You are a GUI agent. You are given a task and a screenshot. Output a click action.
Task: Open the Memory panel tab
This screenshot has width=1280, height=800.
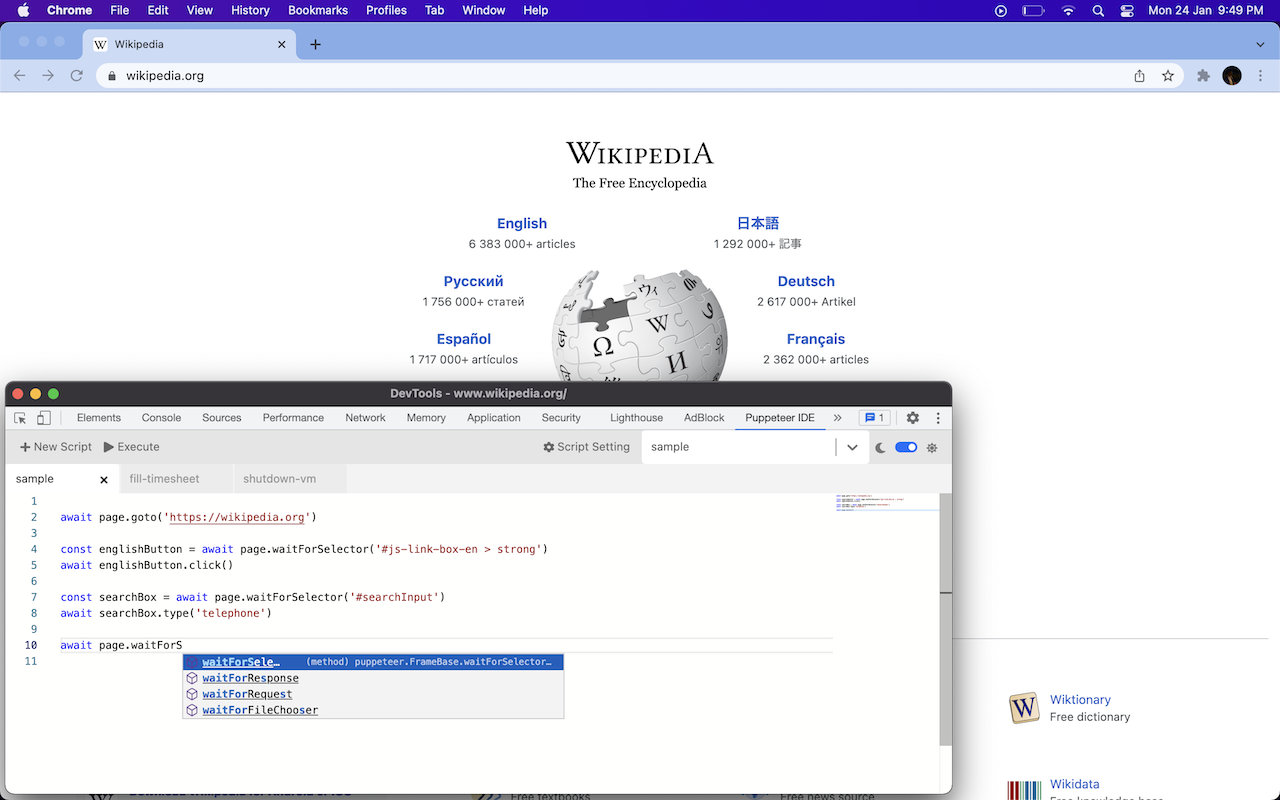426,418
